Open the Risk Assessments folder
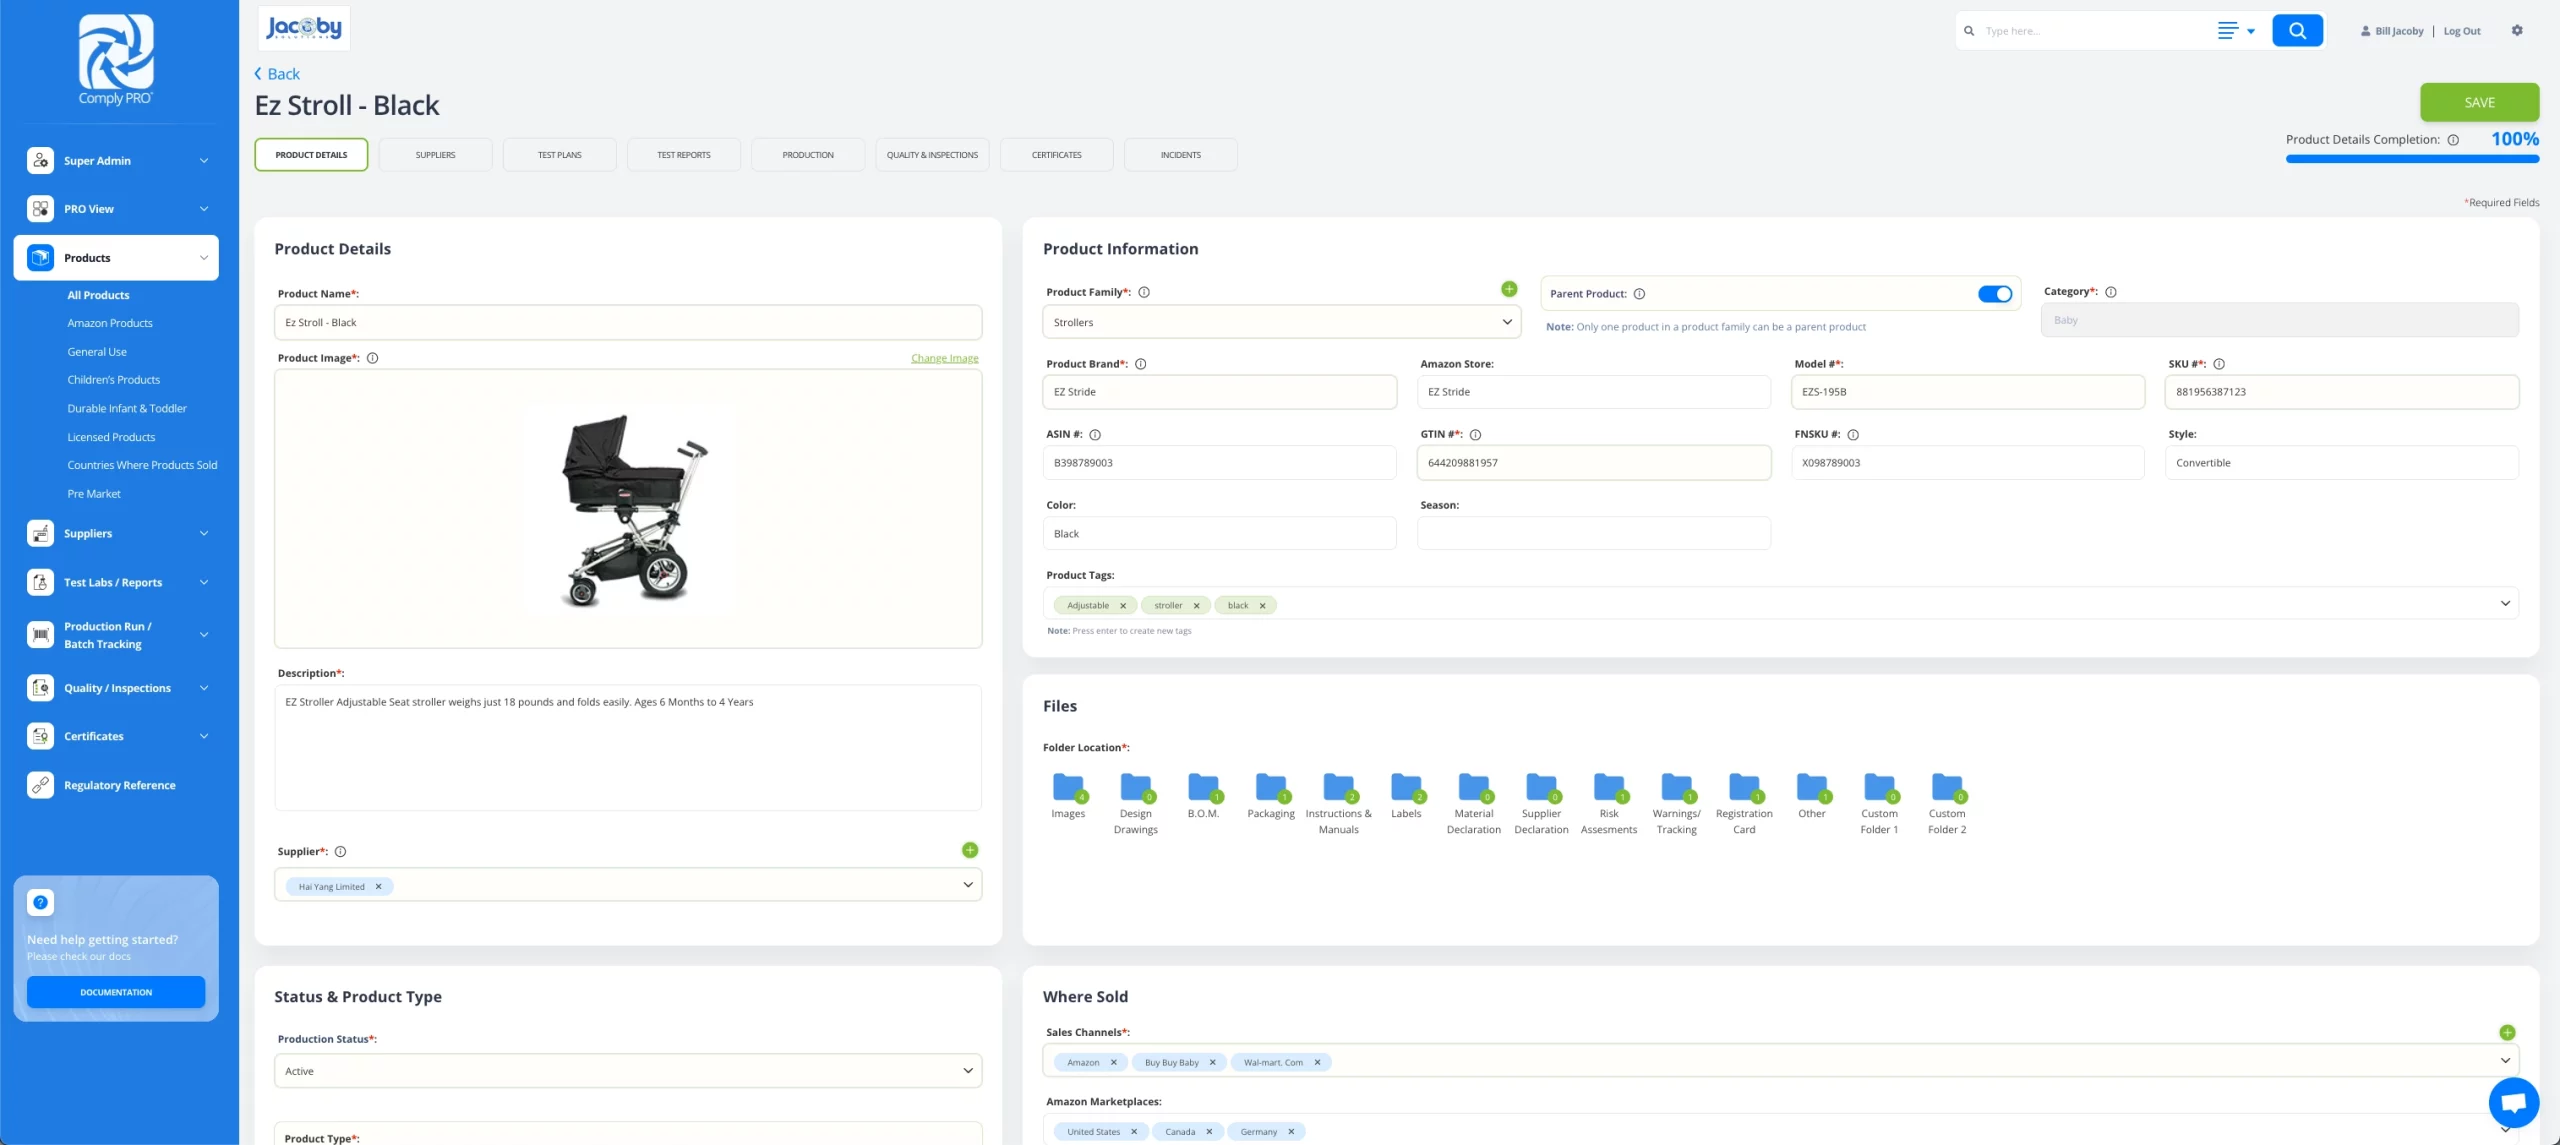2560x1145 pixels. click(1608, 787)
